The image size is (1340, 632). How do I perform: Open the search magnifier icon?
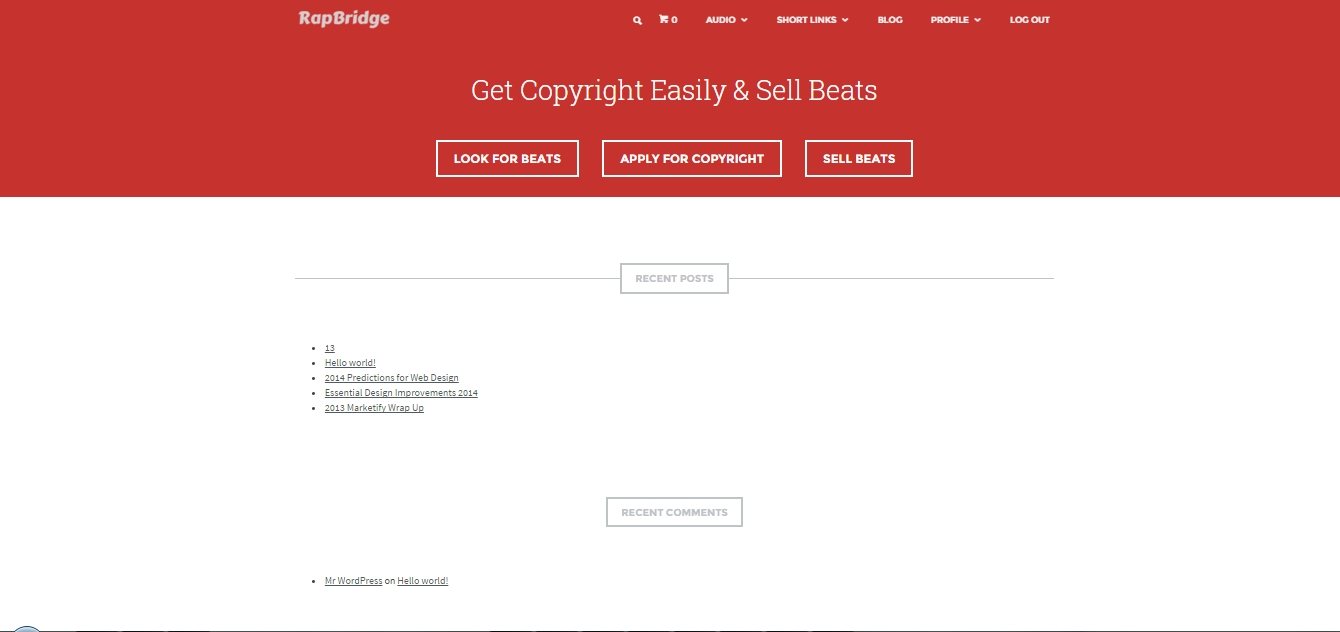click(x=637, y=20)
